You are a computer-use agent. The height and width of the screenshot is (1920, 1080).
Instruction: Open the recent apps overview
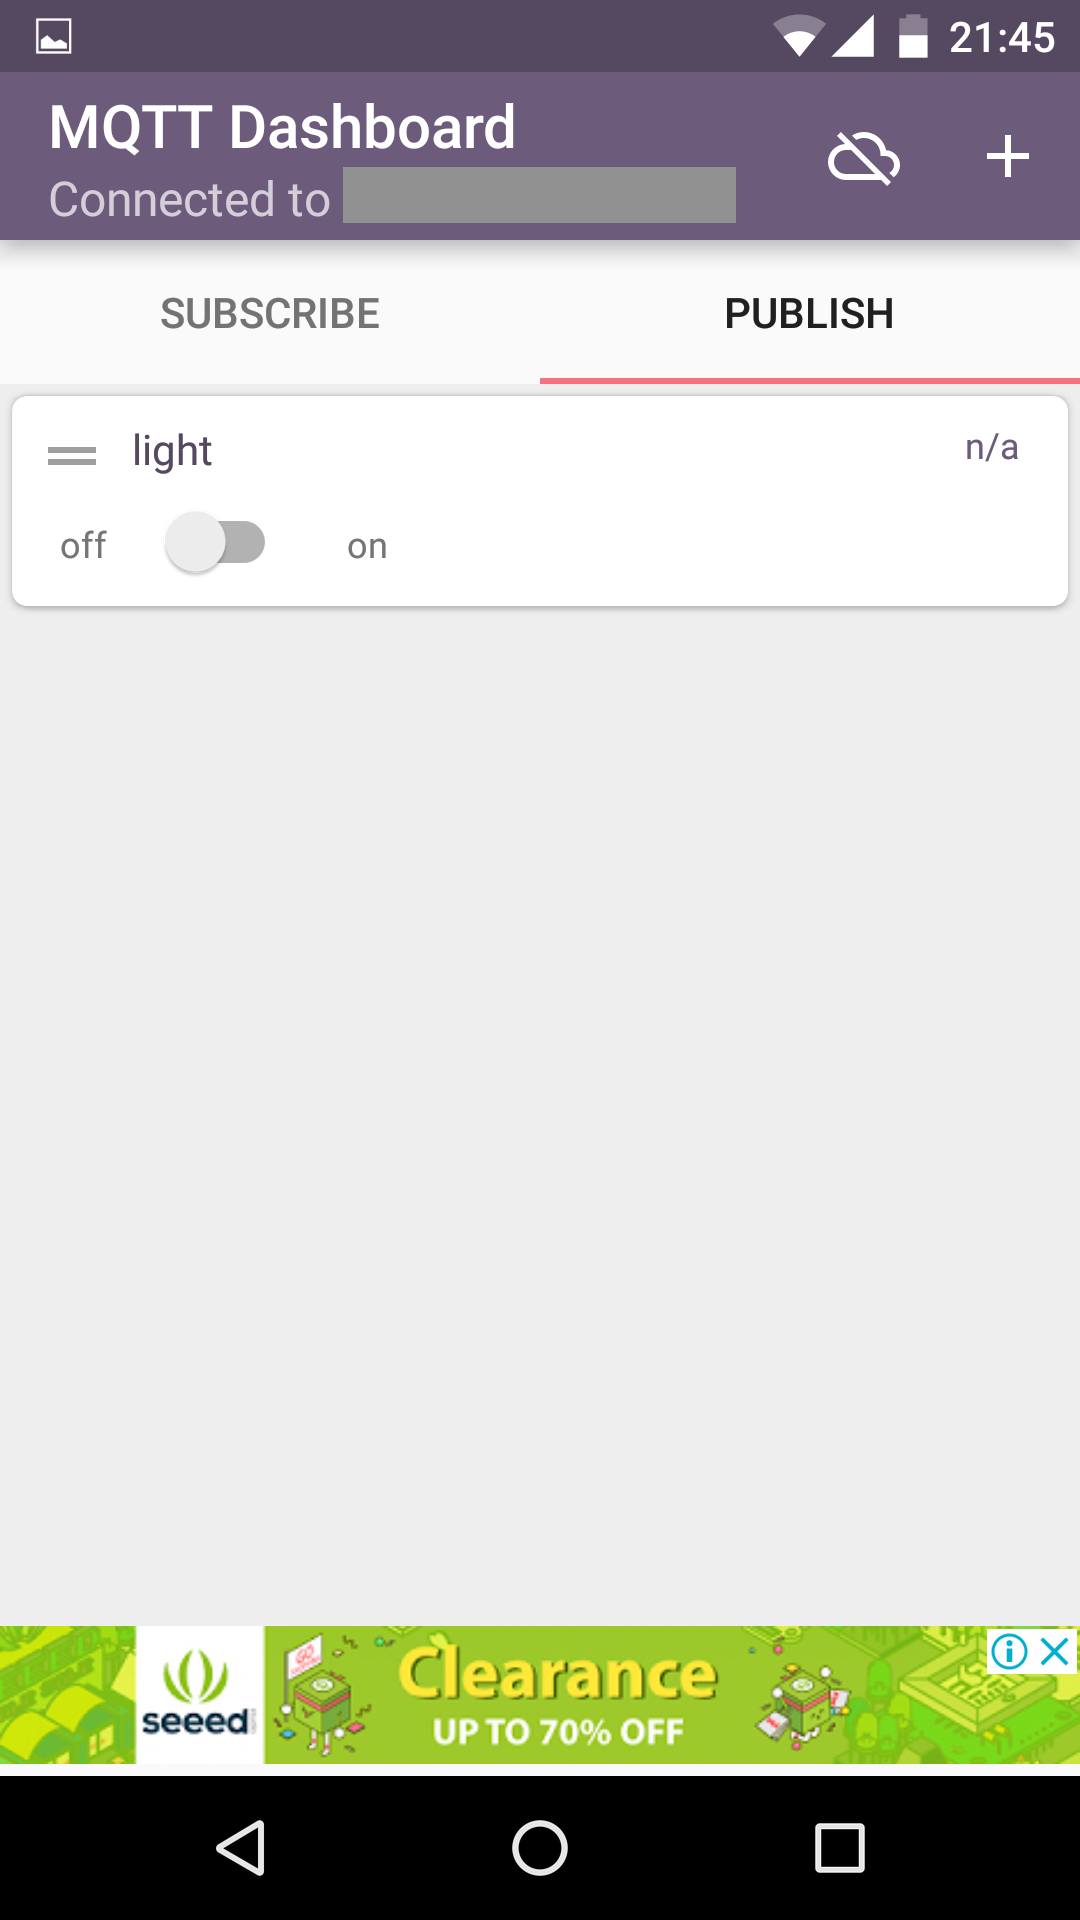[x=839, y=1847]
